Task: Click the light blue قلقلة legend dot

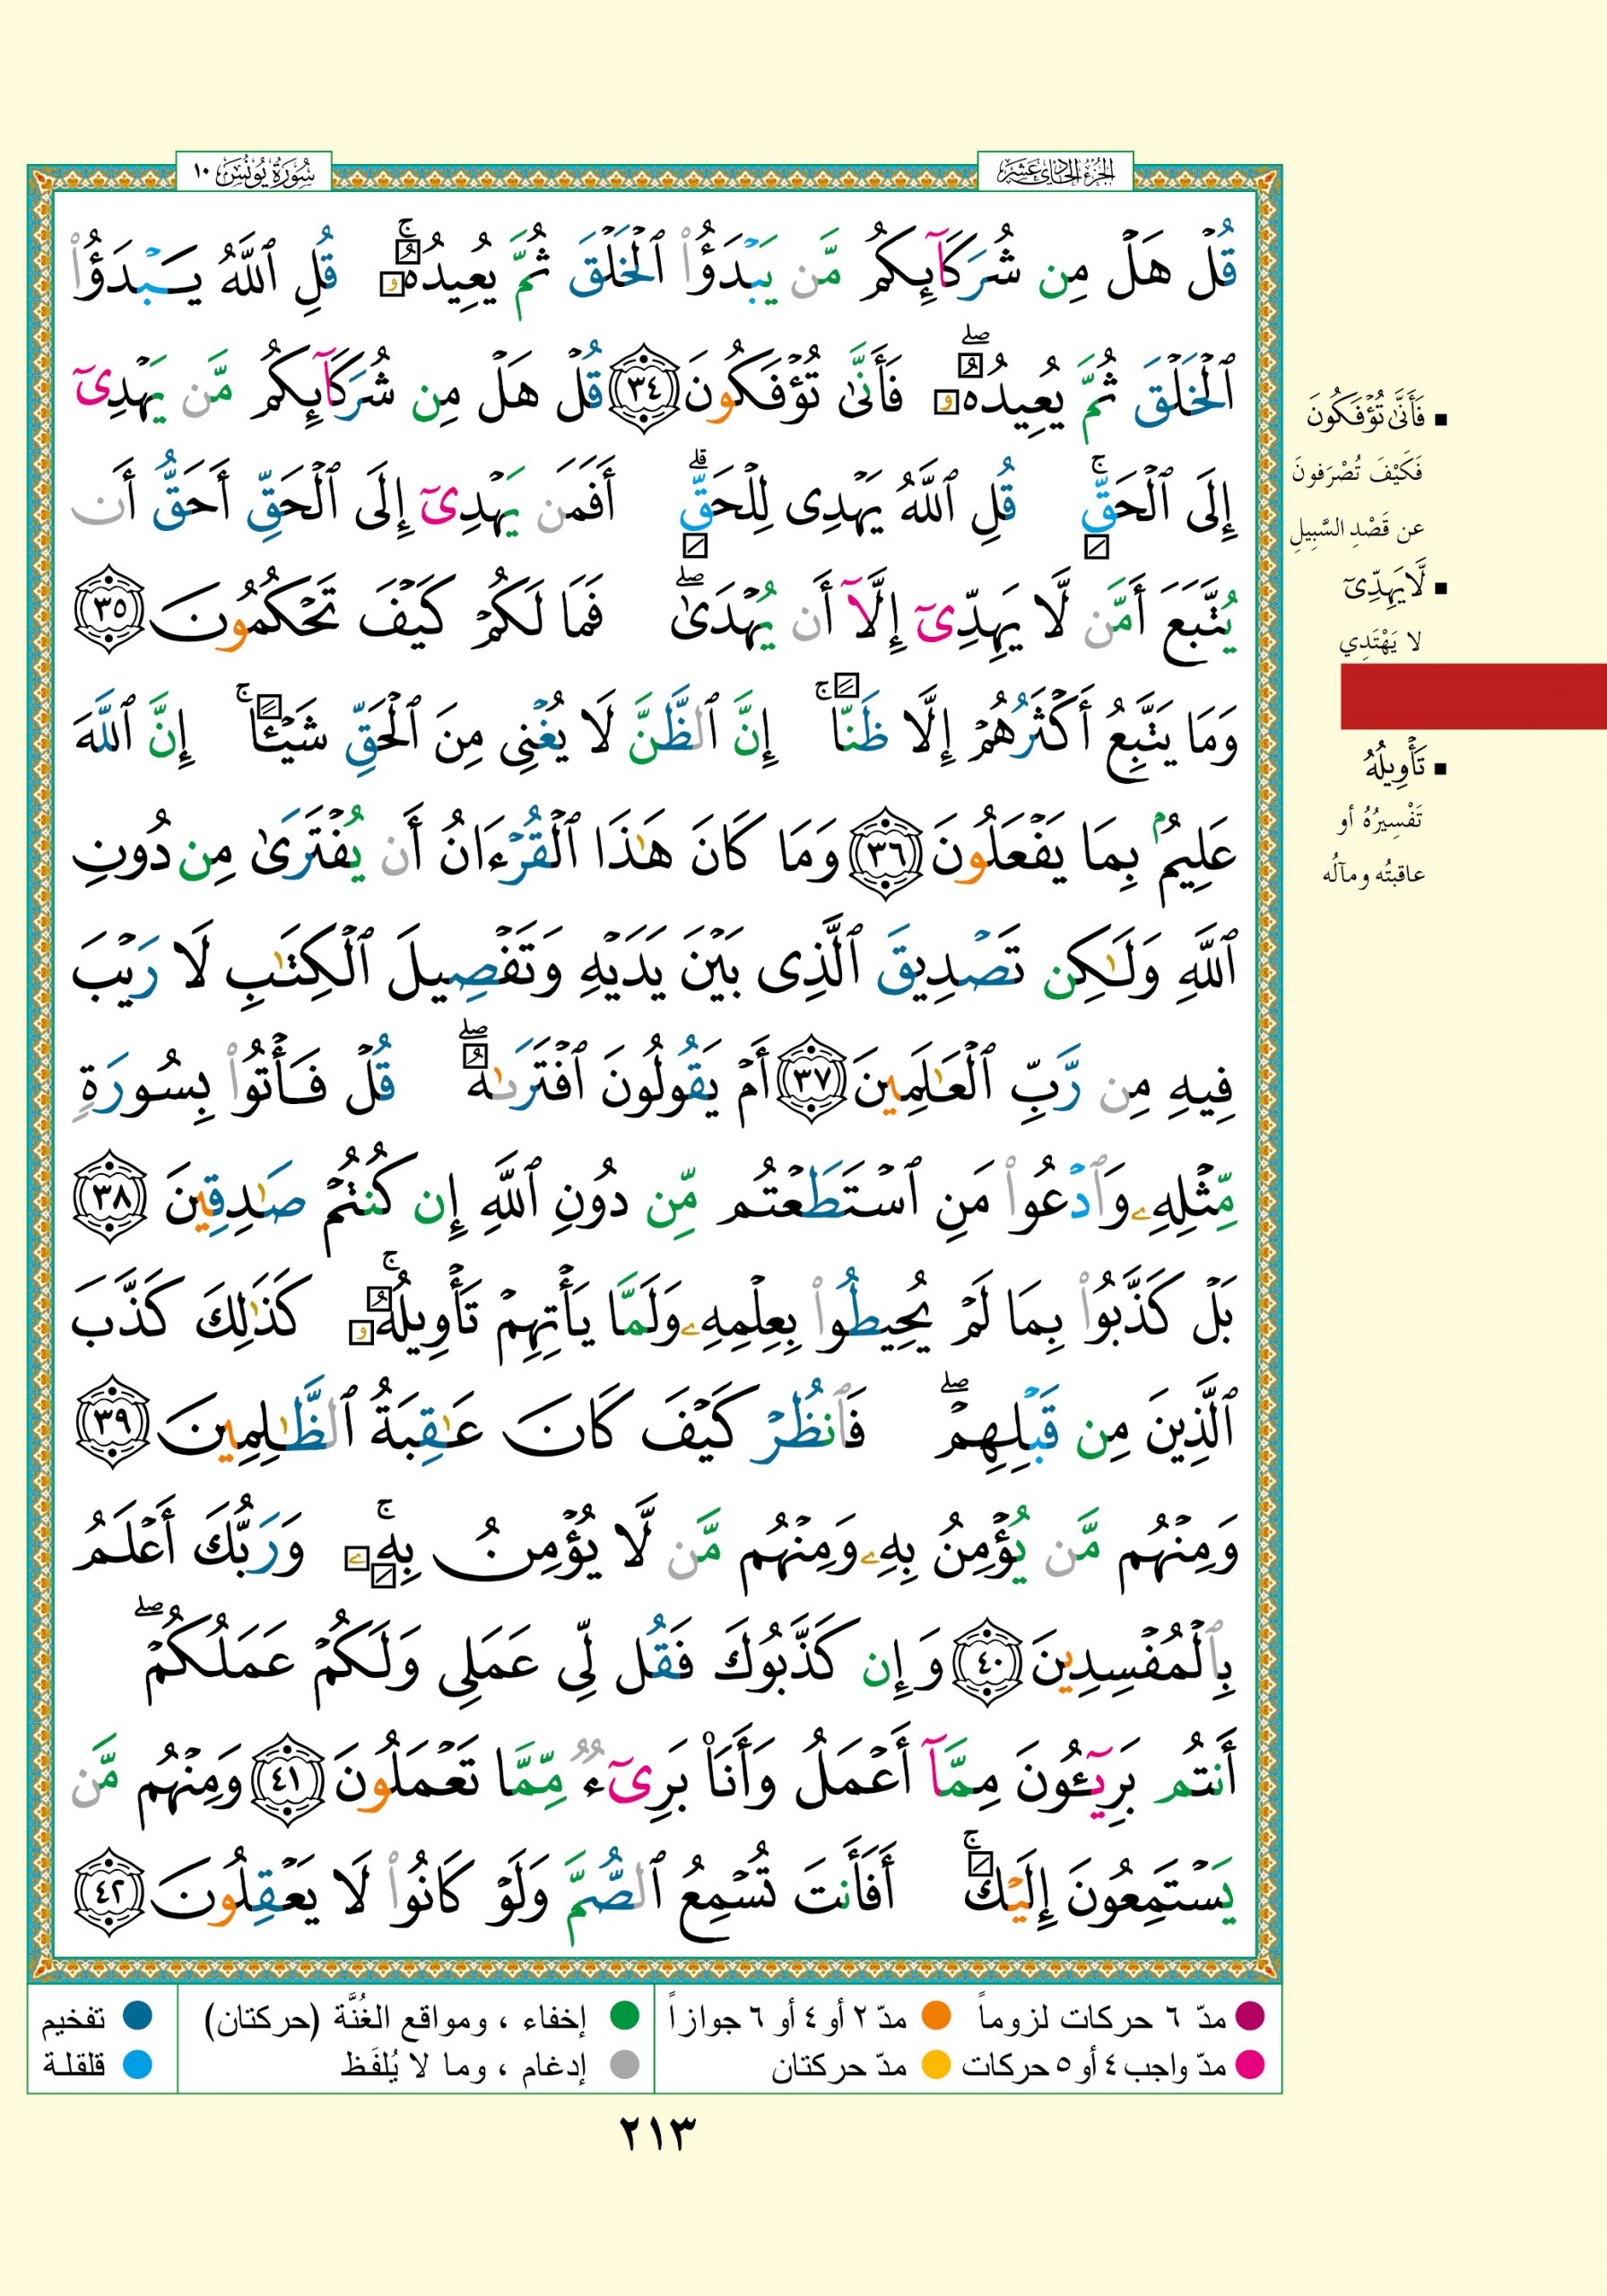Action: pos(137,2064)
